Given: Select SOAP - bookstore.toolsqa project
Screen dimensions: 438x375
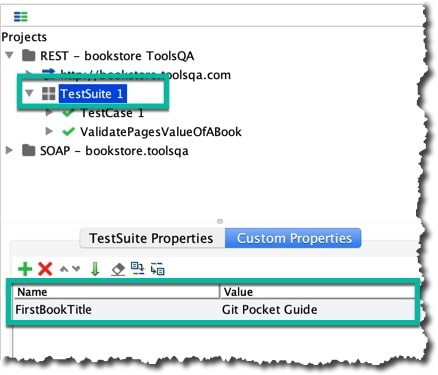Looking at the screenshot, I should tap(114, 151).
